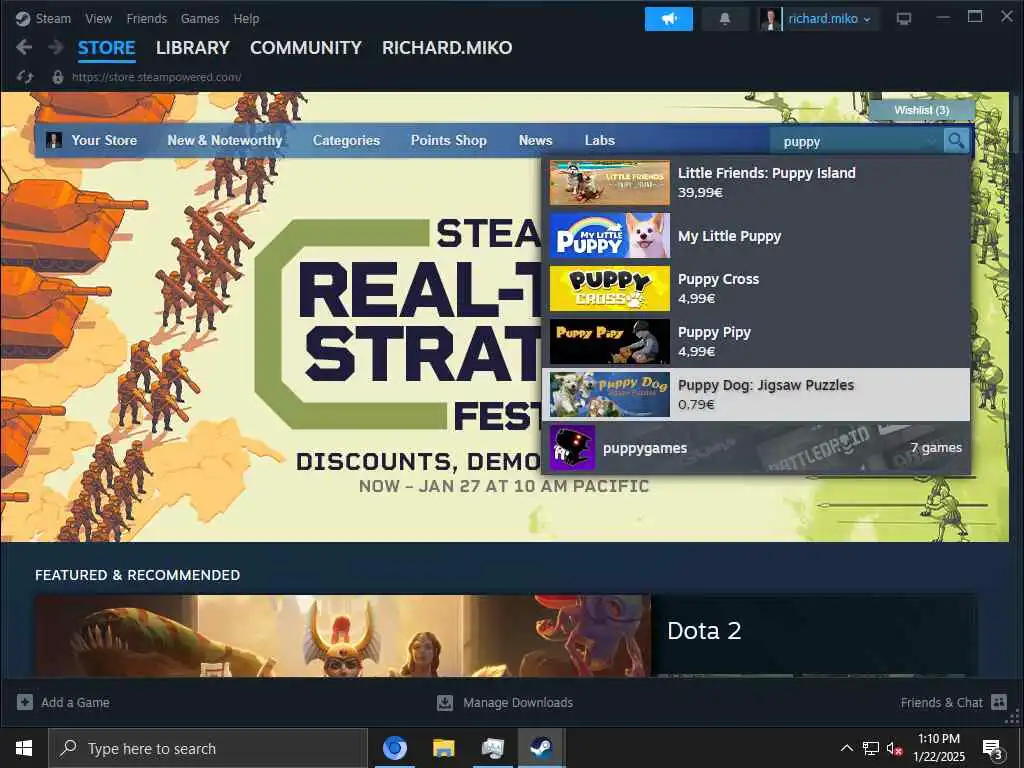Click the Add a Game plus icon
Screen dimensions: 1024x768
(x=25, y=702)
